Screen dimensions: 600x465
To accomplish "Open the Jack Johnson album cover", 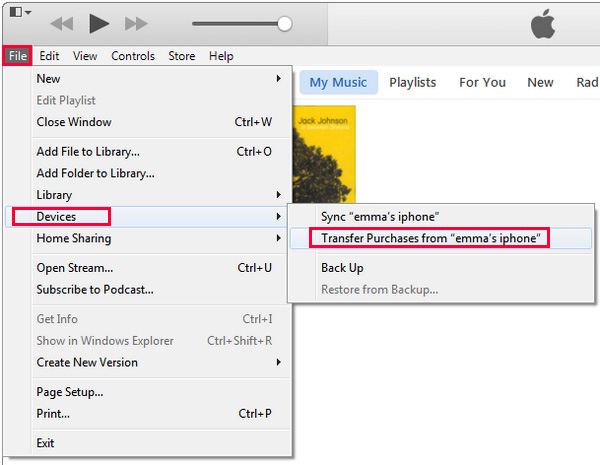I will 324,154.
